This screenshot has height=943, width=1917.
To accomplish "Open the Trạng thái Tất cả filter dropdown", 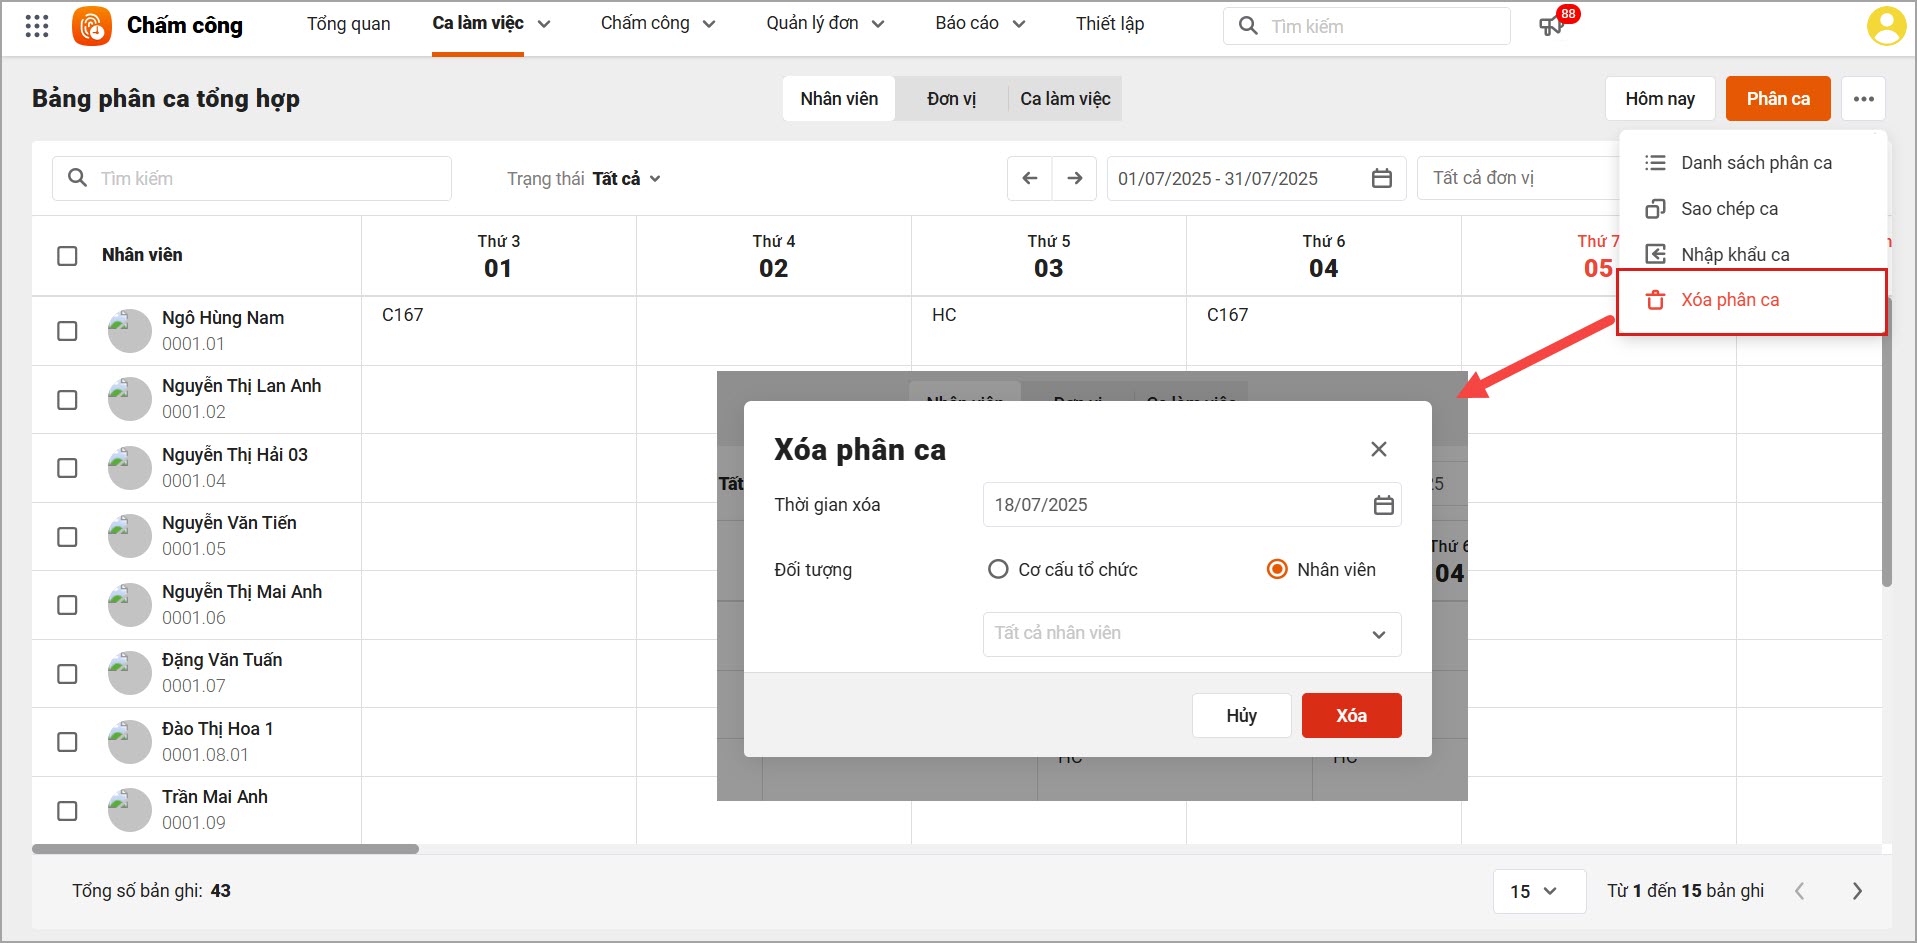I will [584, 179].
